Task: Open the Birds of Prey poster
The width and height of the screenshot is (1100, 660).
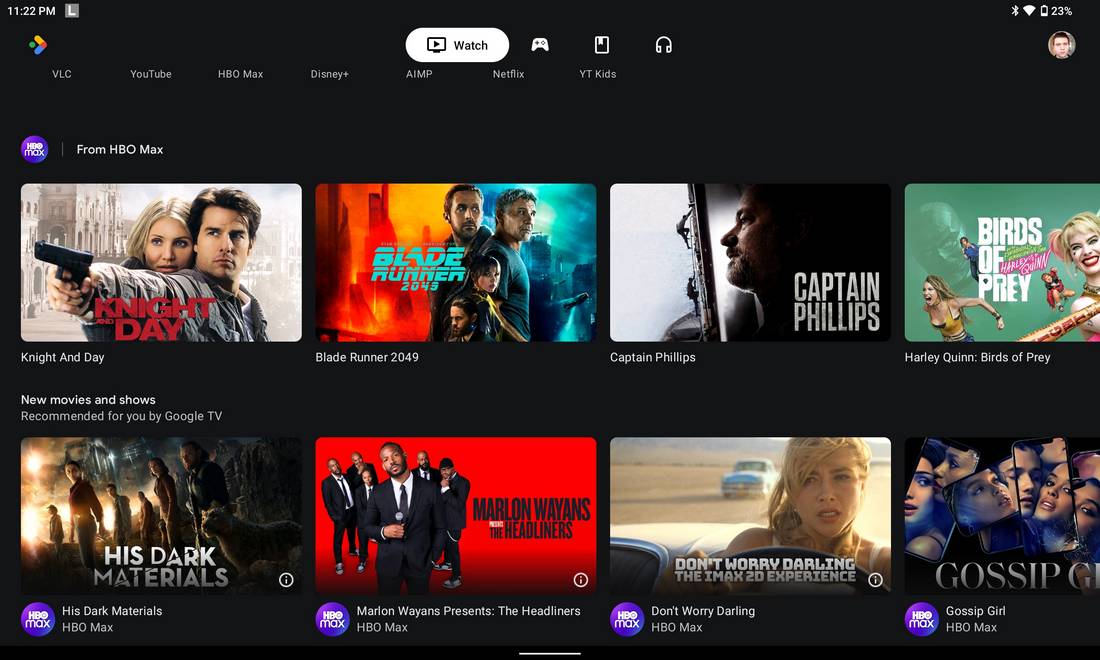Action: (1002, 262)
